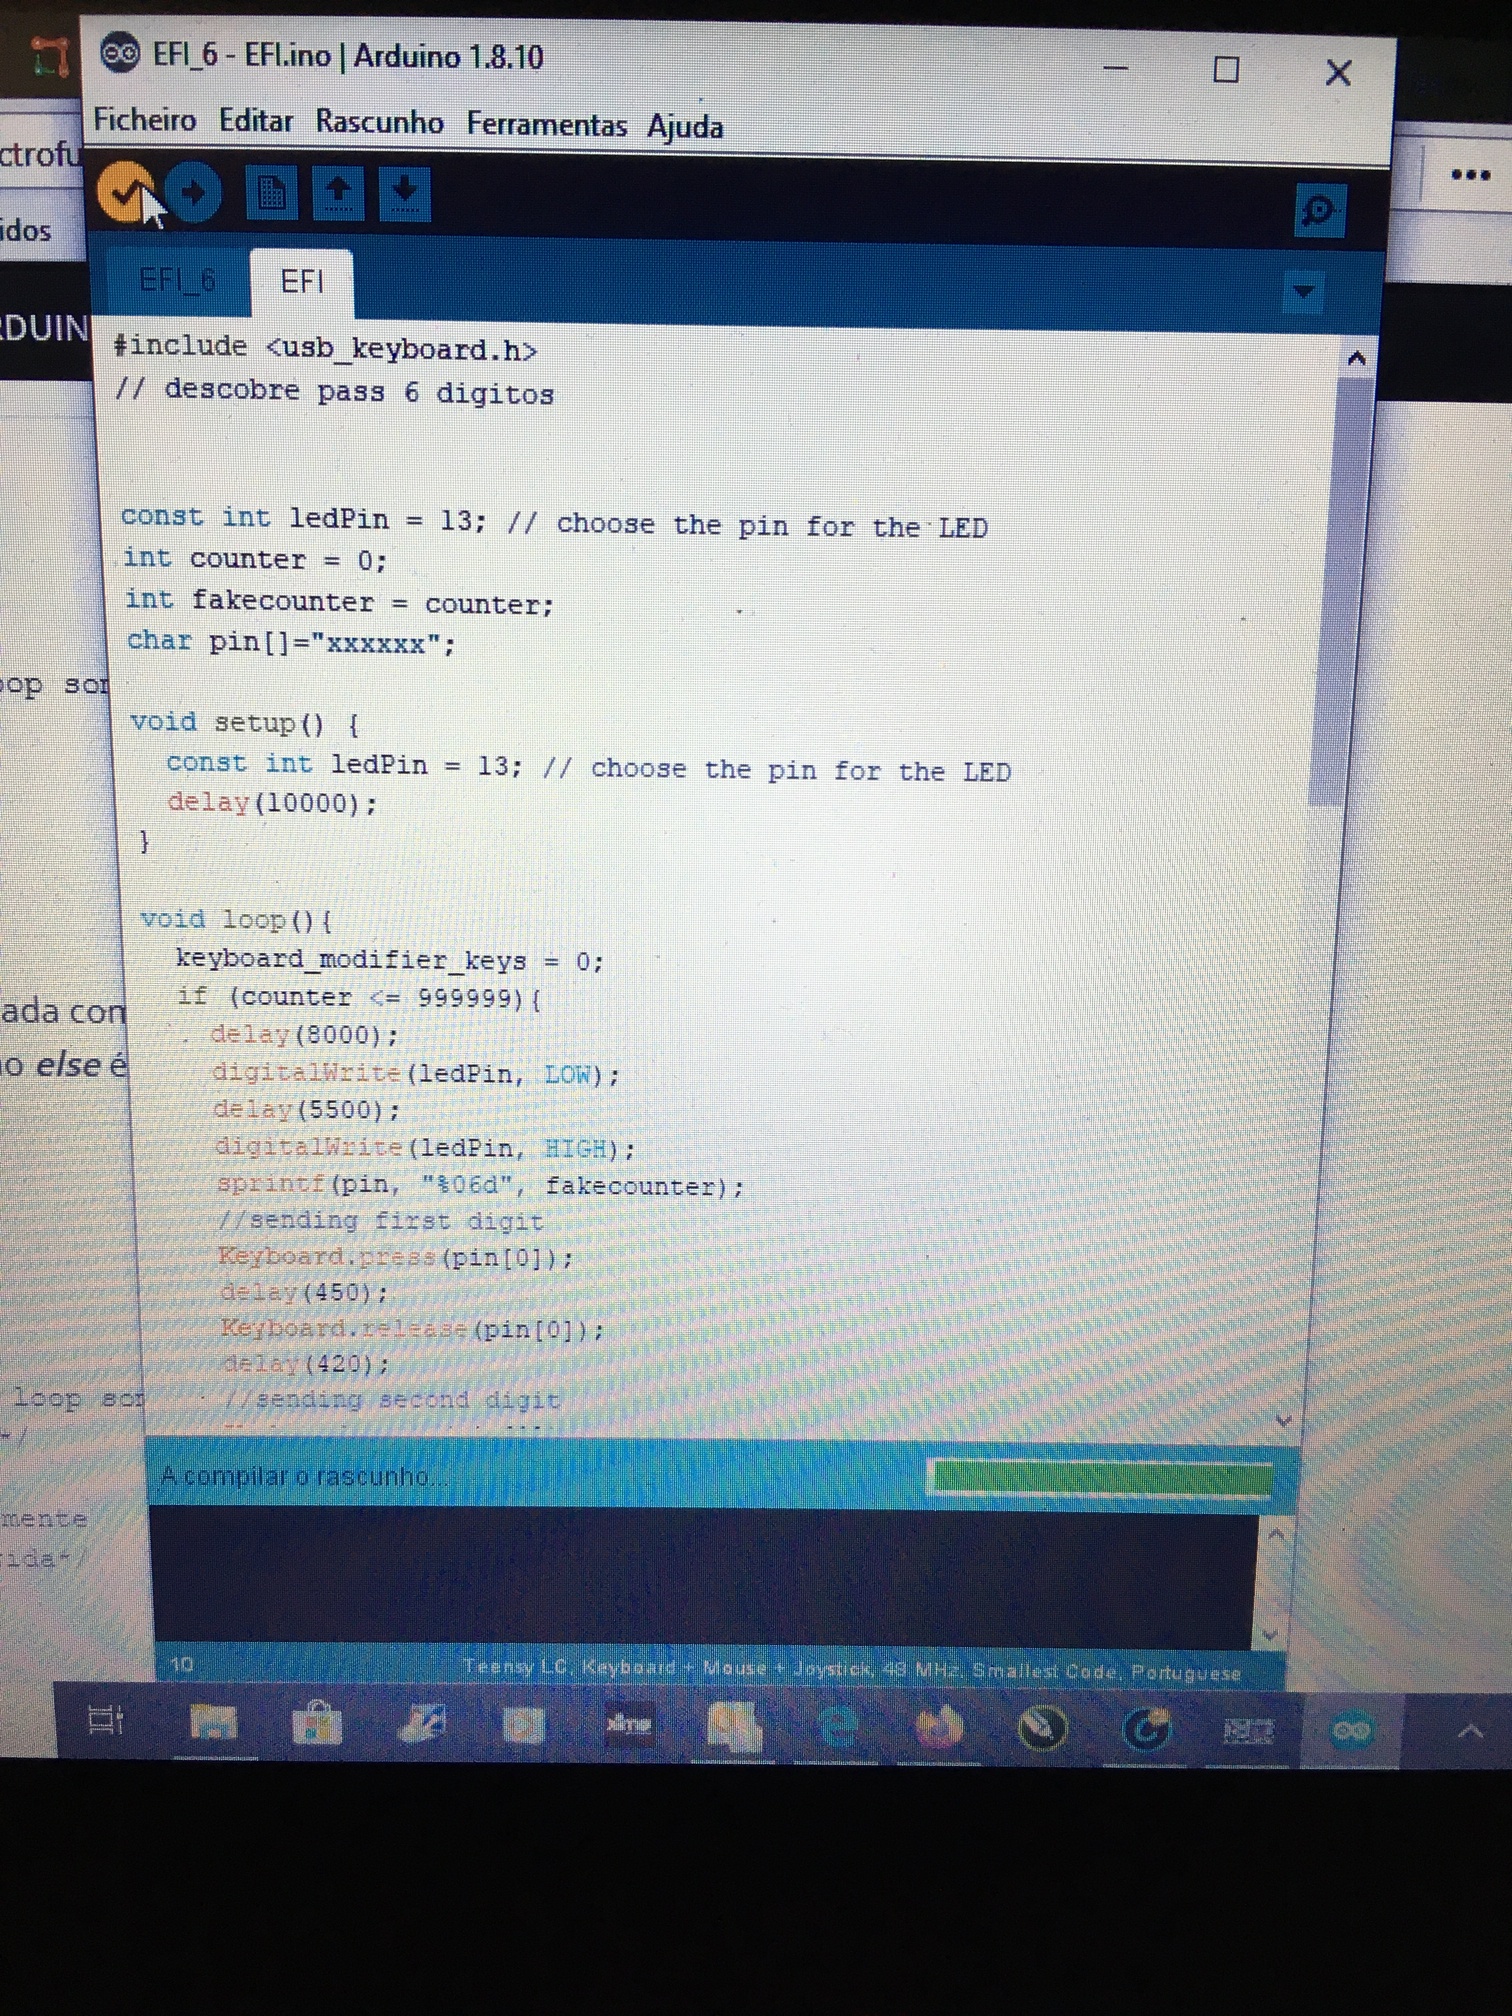Image resolution: width=1512 pixels, height=2016 pixels.
Task: Click 'digitalWrite(ledPin, HIGH);' line
Action: [425, 1148]
